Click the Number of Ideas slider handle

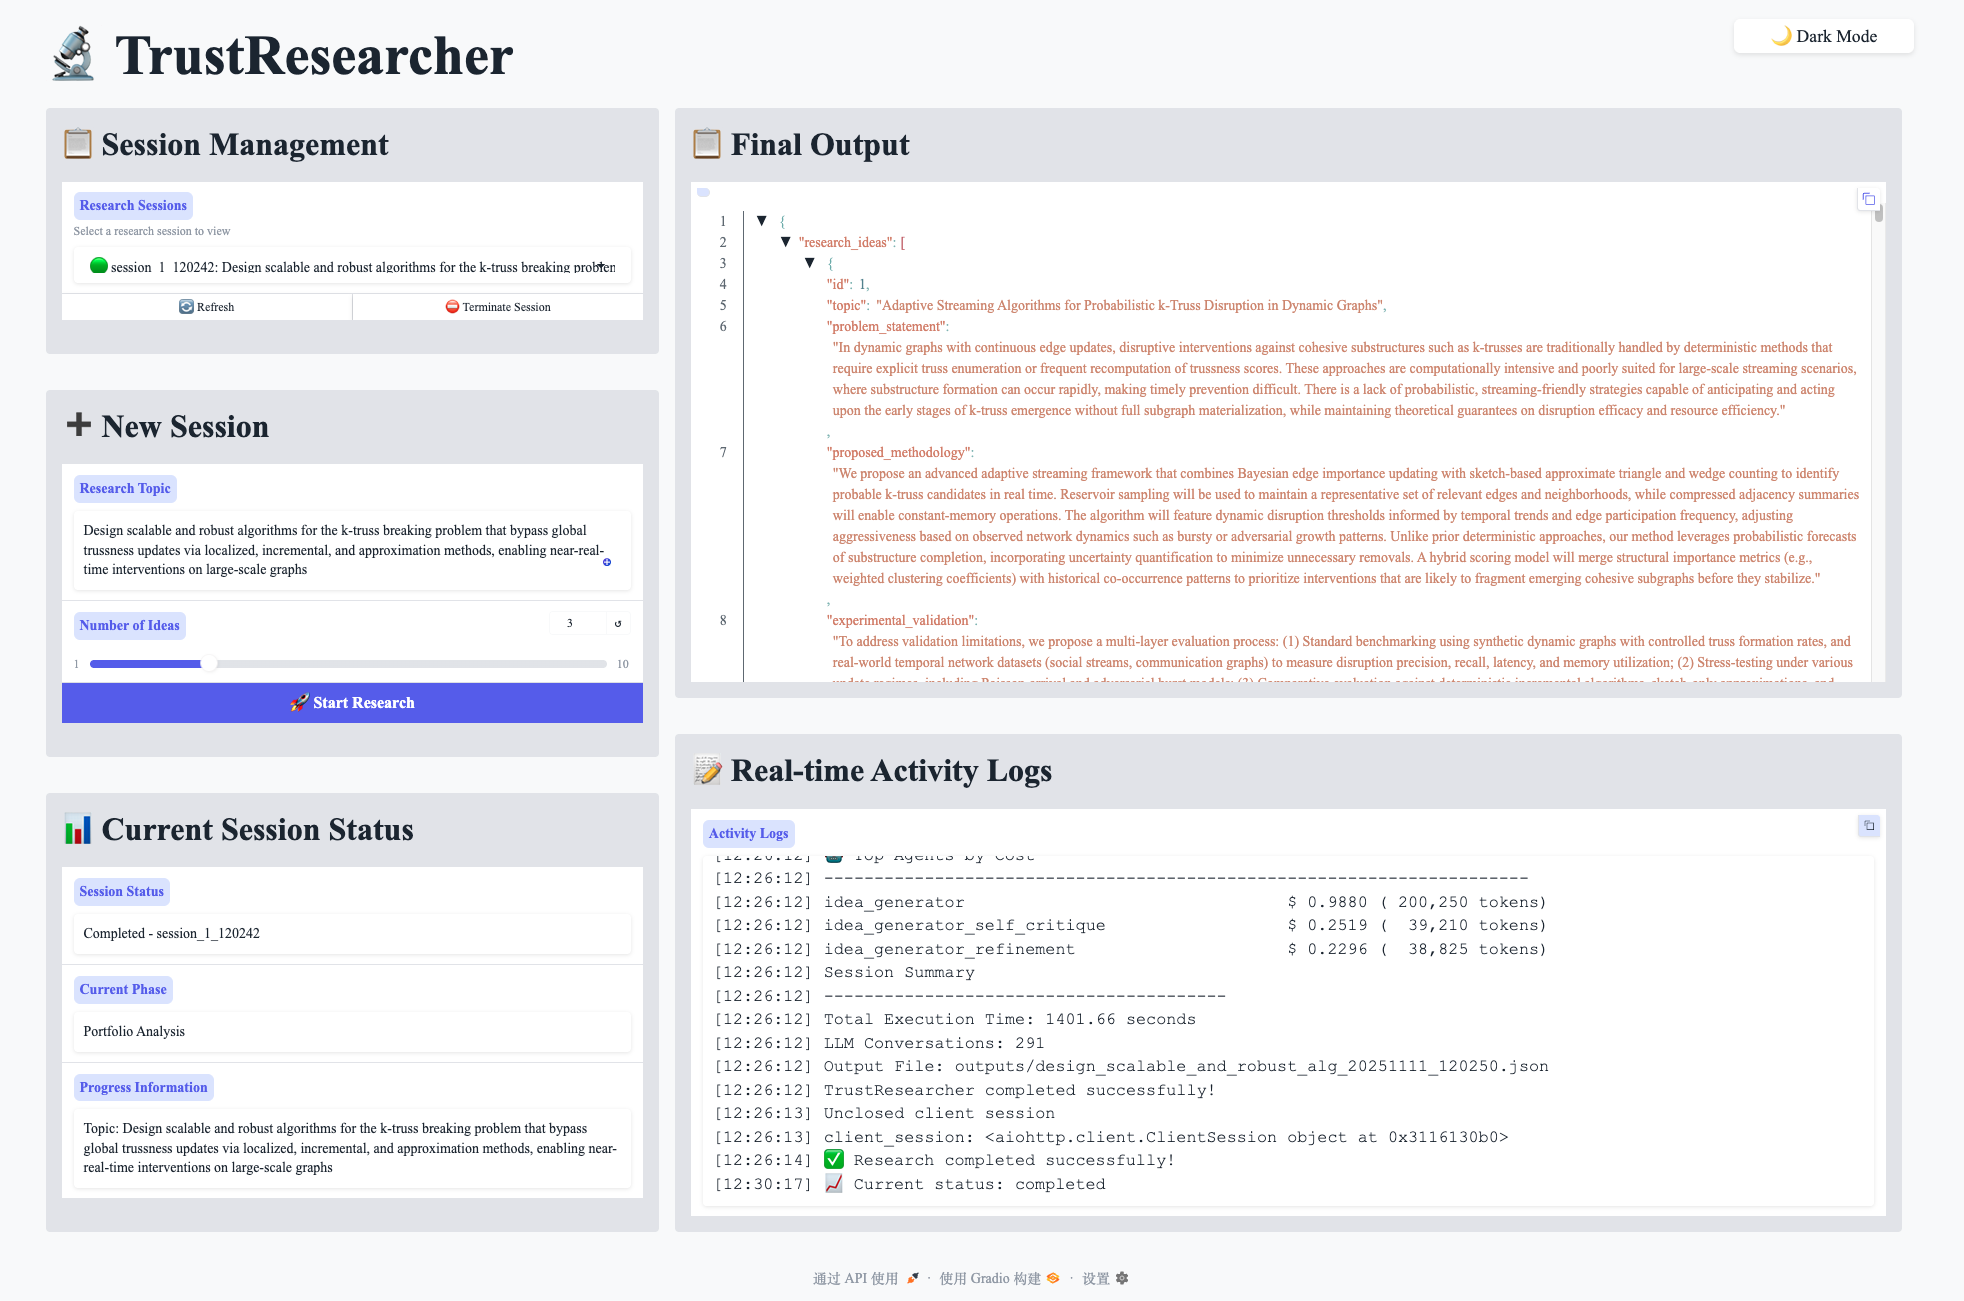208,664
